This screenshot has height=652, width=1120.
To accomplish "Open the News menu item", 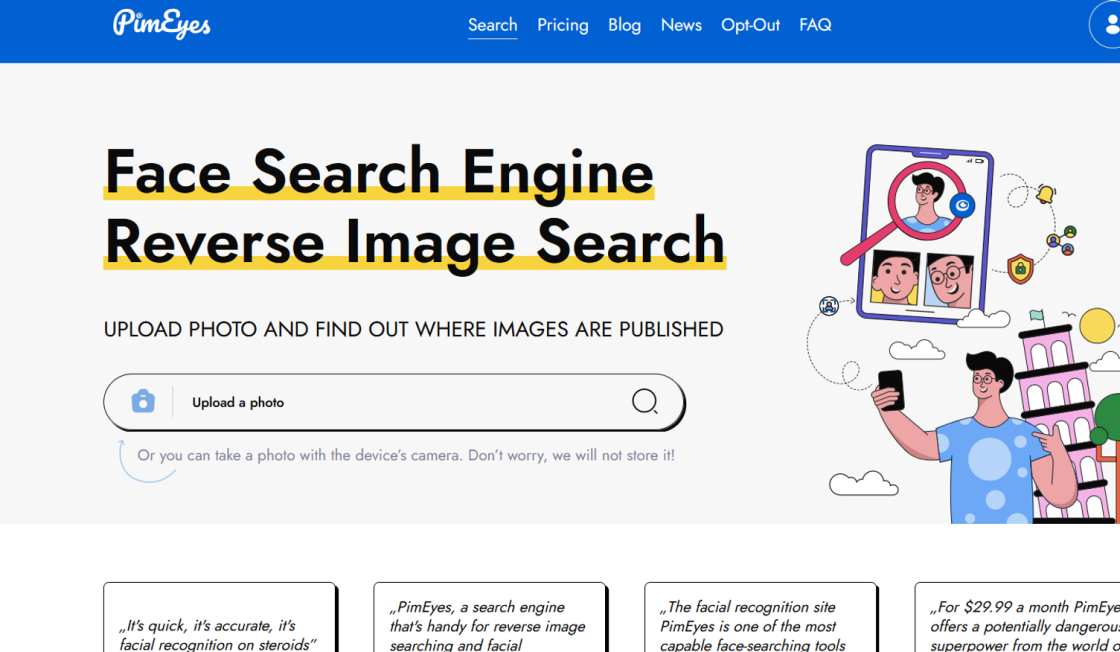I will (x=681, y=25).
